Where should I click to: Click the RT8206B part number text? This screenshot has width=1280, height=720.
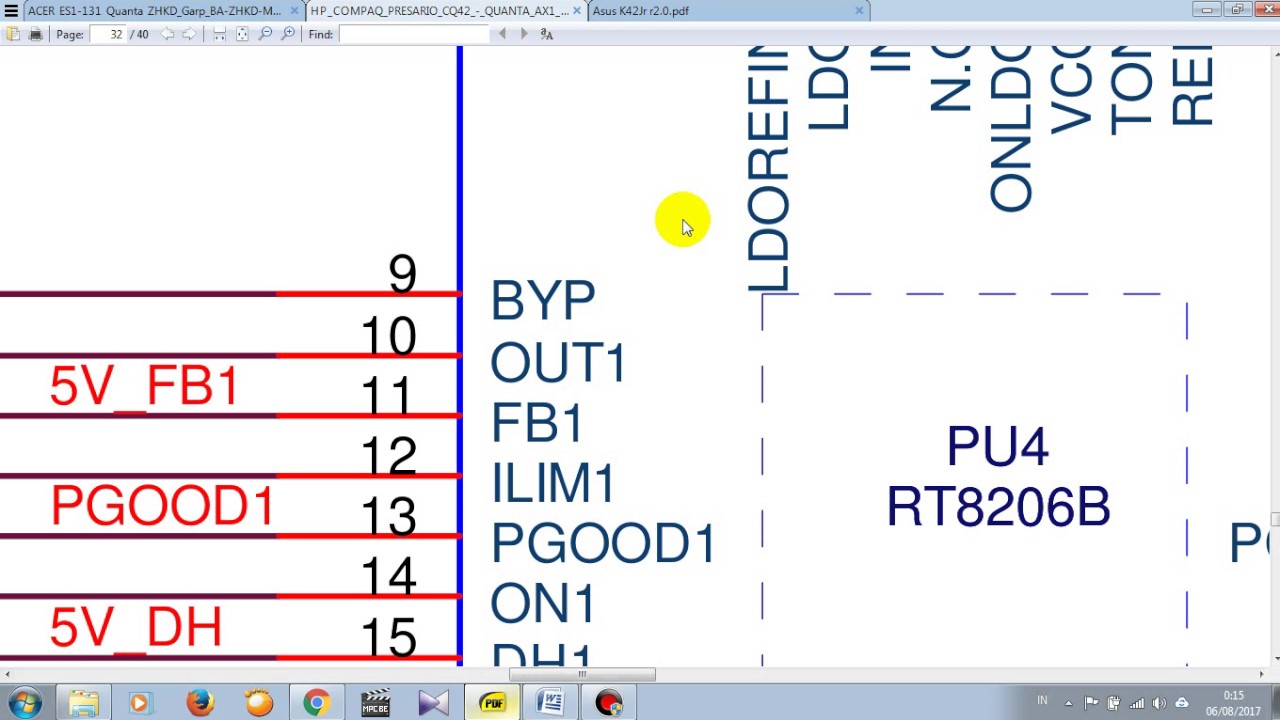coord(998,507)
